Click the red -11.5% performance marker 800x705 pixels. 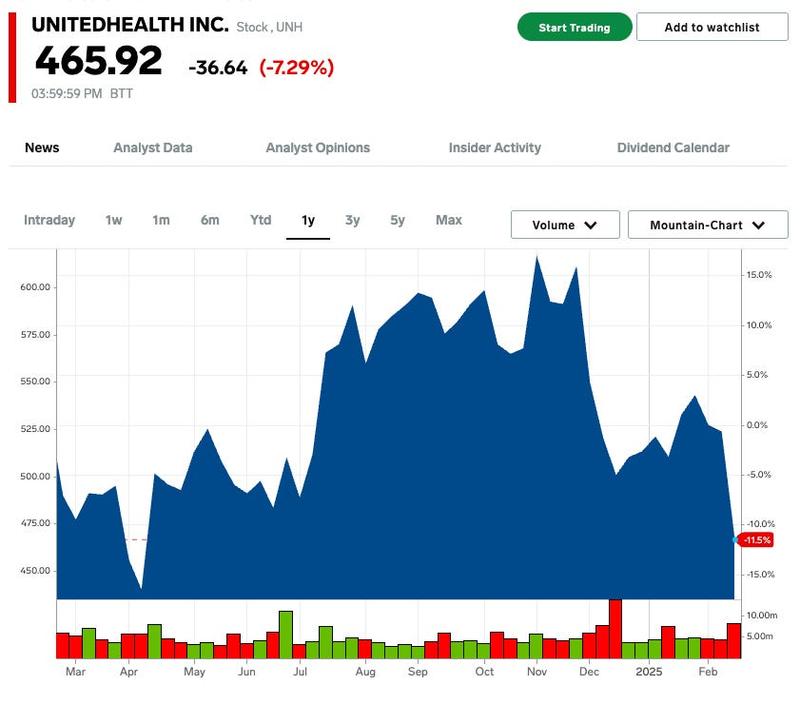coord(756,538)
